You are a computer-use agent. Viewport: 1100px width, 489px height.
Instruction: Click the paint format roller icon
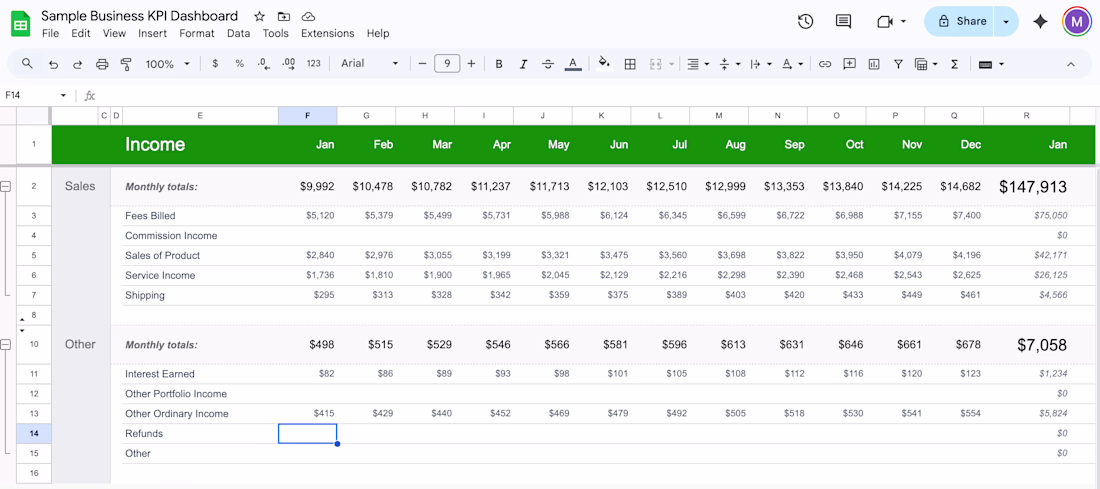click(126, 64)
